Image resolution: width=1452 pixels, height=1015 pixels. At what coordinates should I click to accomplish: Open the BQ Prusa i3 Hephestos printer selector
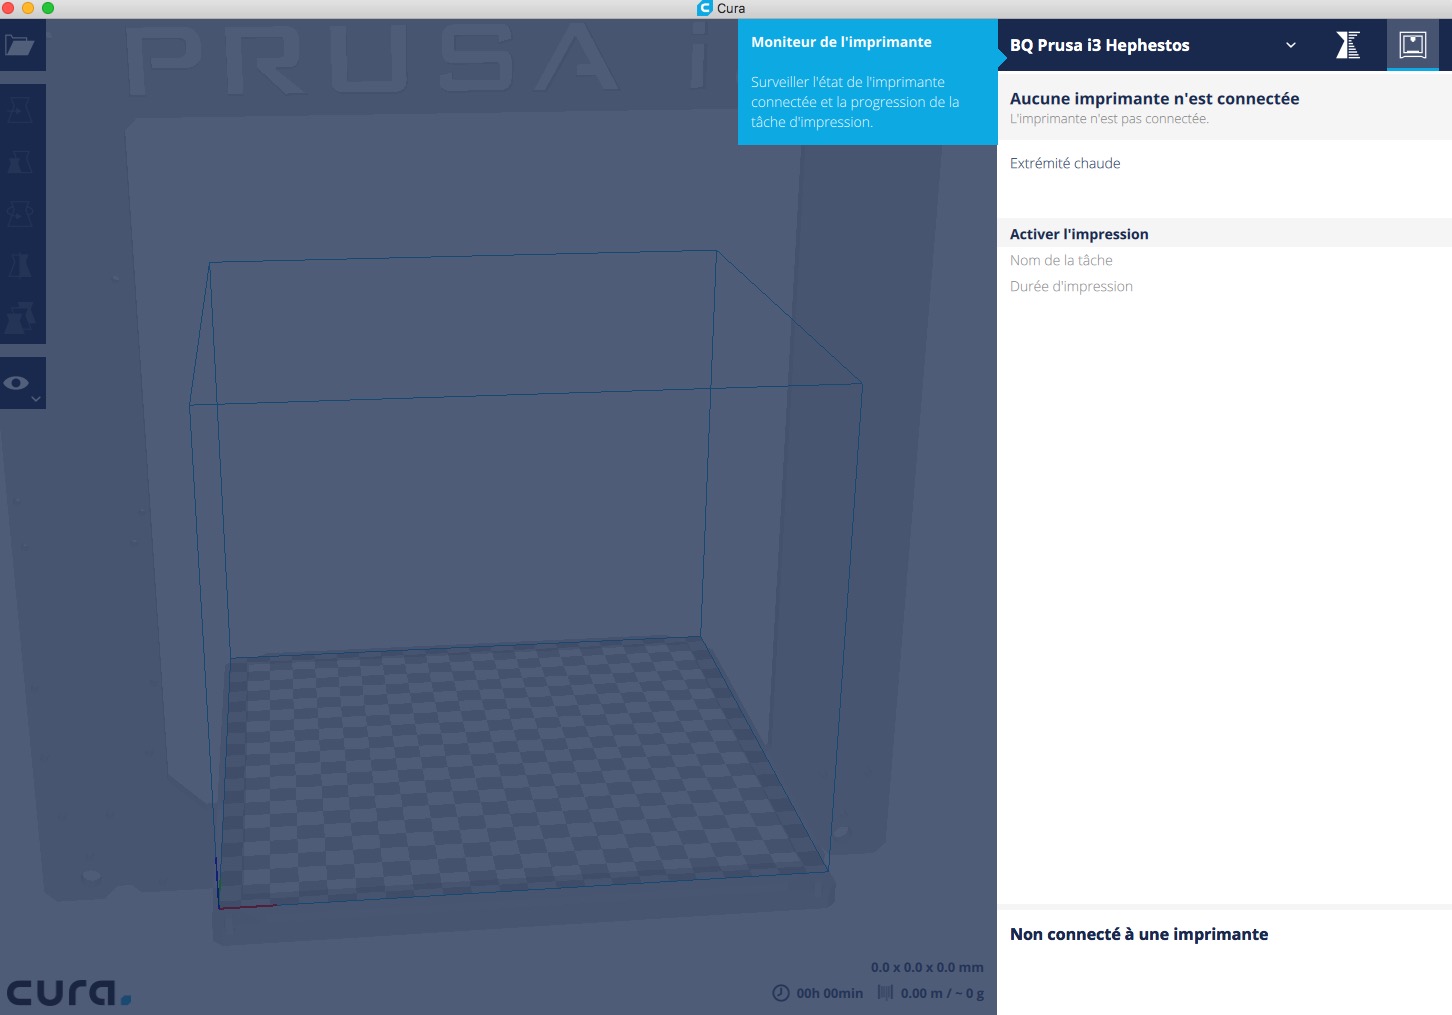[1100, 45]
